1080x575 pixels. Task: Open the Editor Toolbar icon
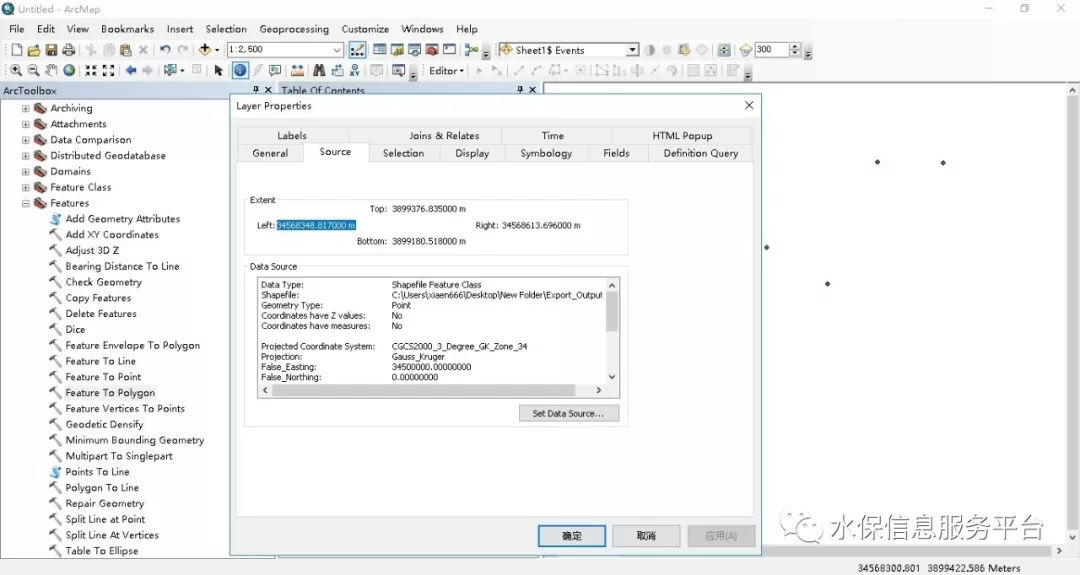tap(357, 50)
